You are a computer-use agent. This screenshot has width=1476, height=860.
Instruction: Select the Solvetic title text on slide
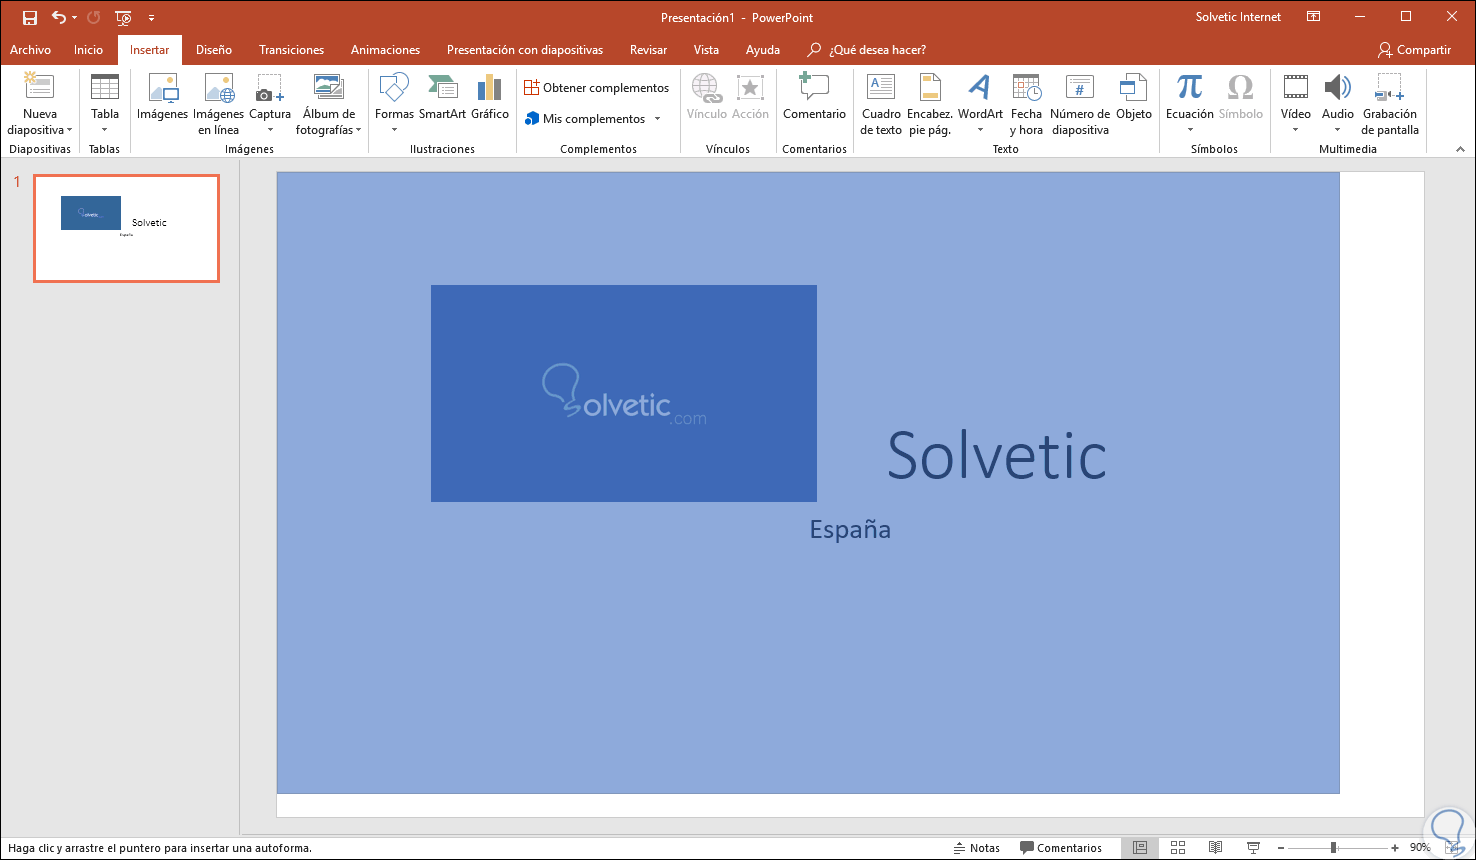coord(996,455)
